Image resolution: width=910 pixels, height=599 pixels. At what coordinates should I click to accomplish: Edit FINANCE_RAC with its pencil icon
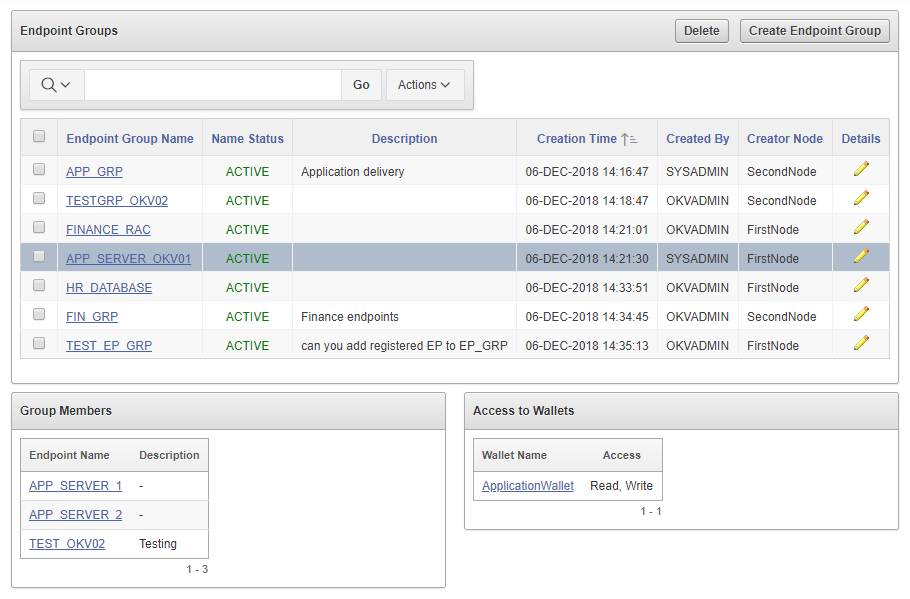[x=861, y=229]
